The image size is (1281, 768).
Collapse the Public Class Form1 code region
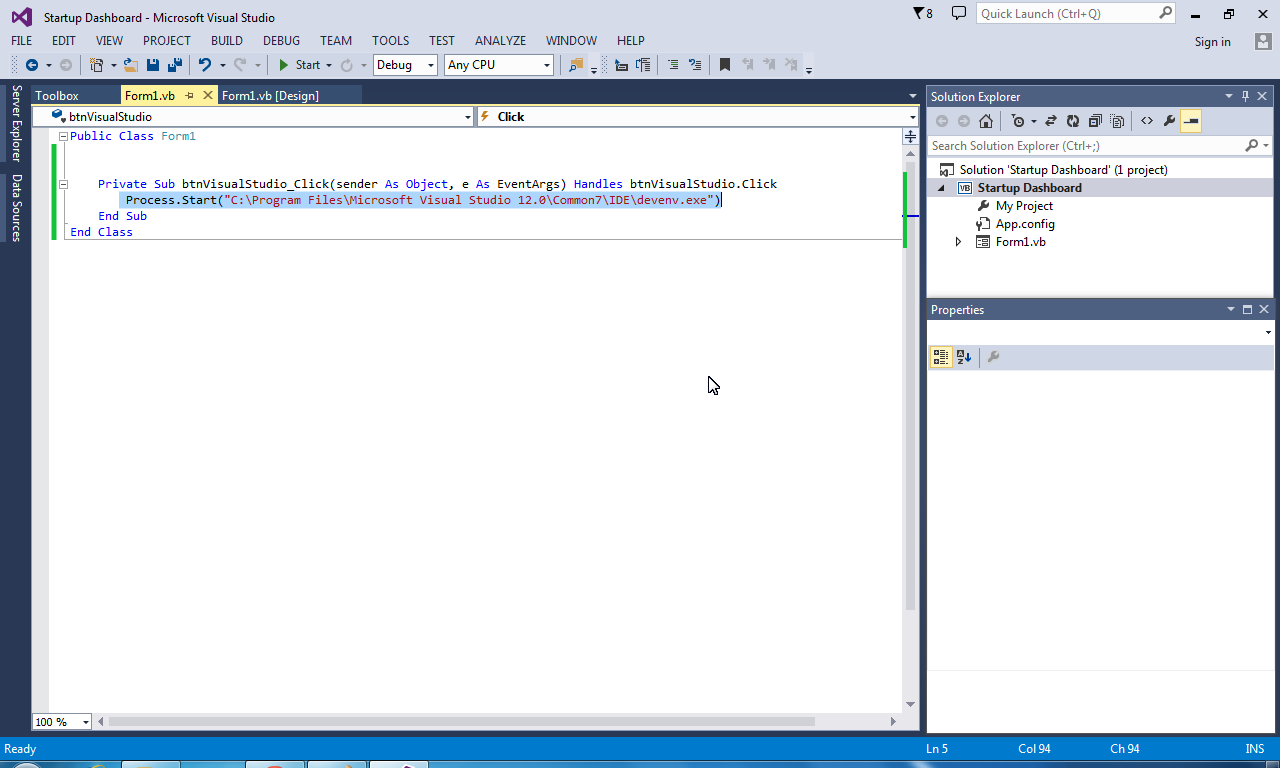[x=62, y=135]
